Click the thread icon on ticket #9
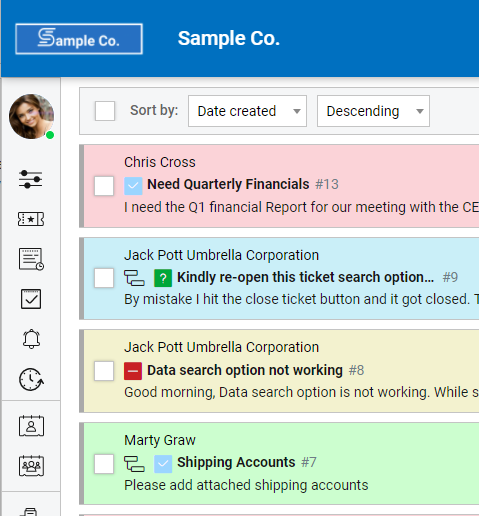The height and width of the screenshot is (516, 479). (x=134, y=278)
